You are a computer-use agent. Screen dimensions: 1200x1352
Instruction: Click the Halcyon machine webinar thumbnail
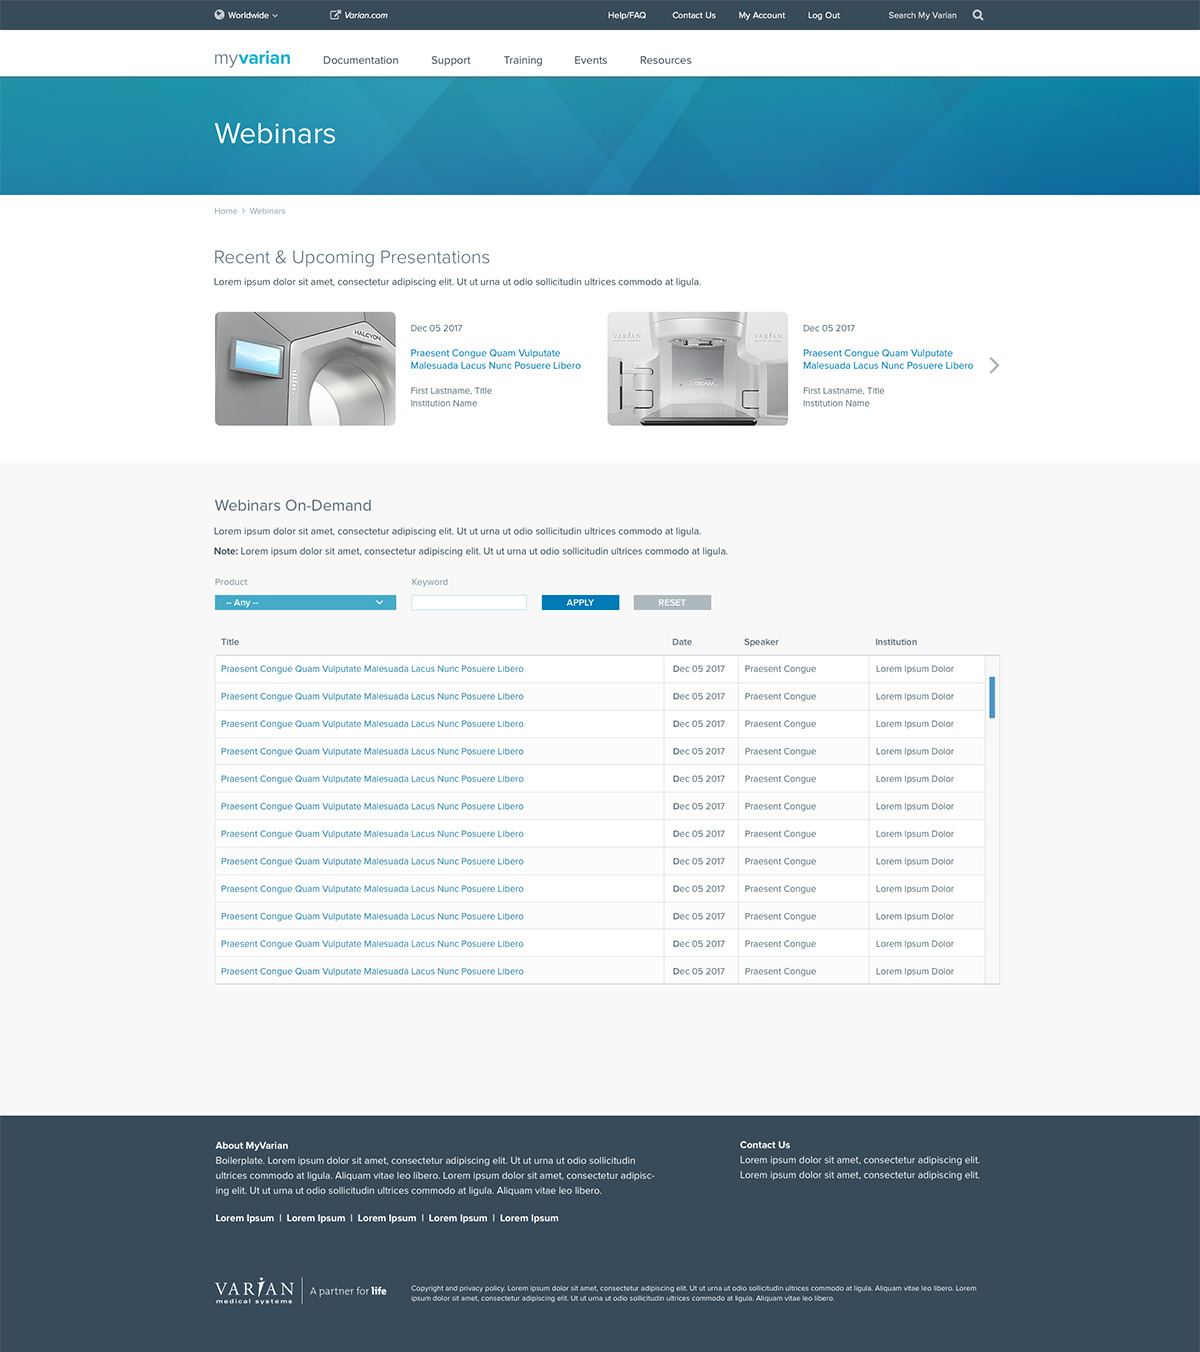click(305, 368)
